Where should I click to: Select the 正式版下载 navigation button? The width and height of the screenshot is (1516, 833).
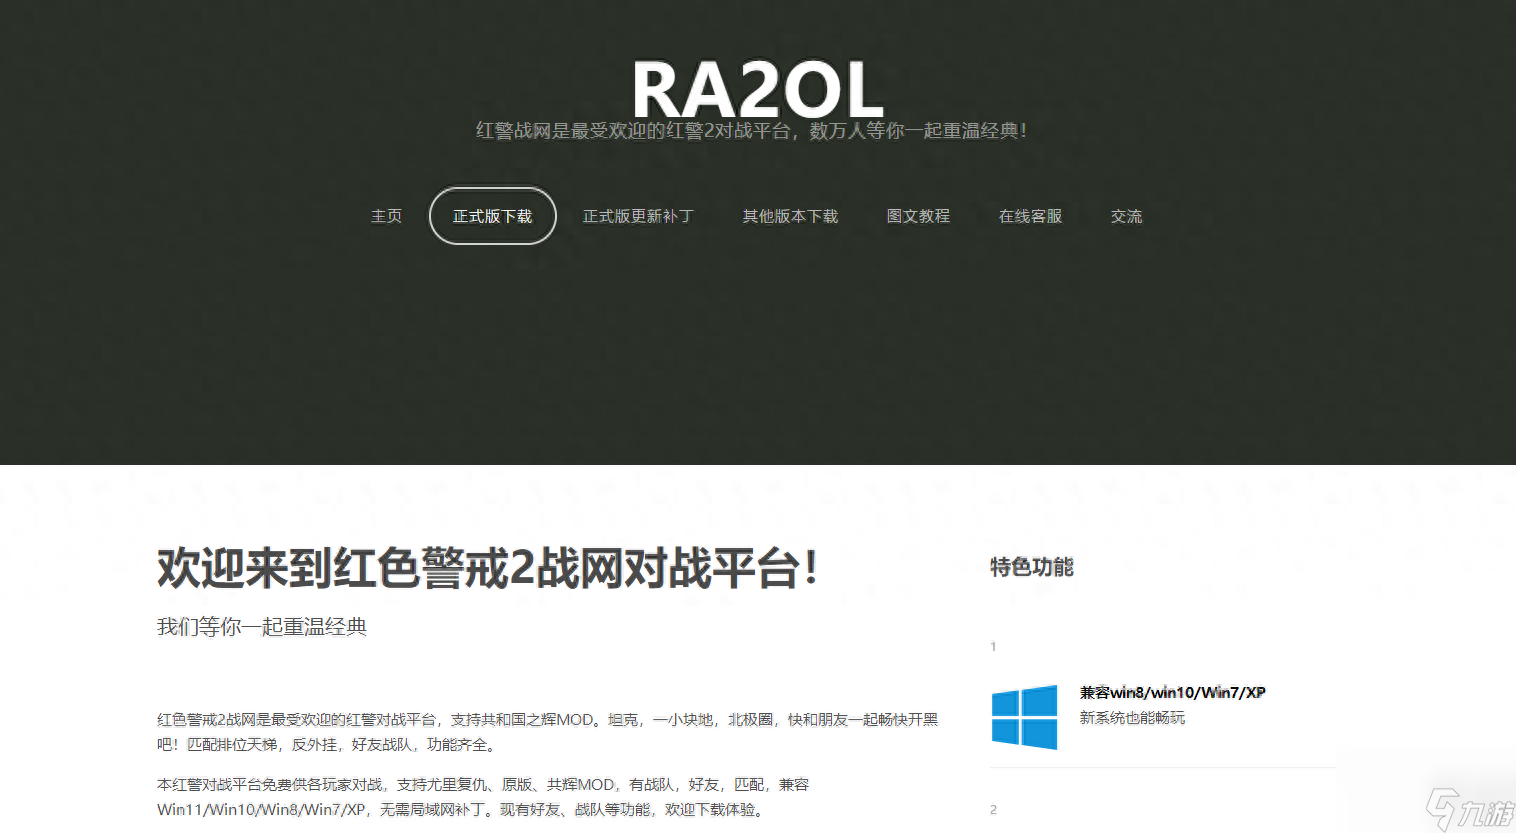coord(493,216)
